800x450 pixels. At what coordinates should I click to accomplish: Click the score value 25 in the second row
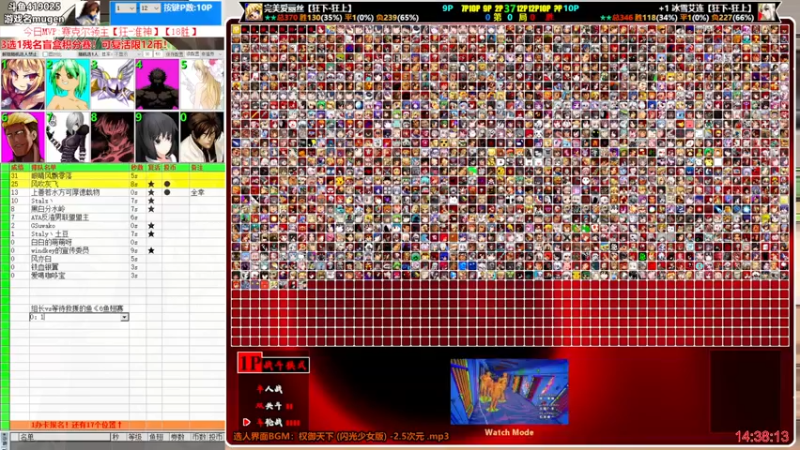point(15,184)
